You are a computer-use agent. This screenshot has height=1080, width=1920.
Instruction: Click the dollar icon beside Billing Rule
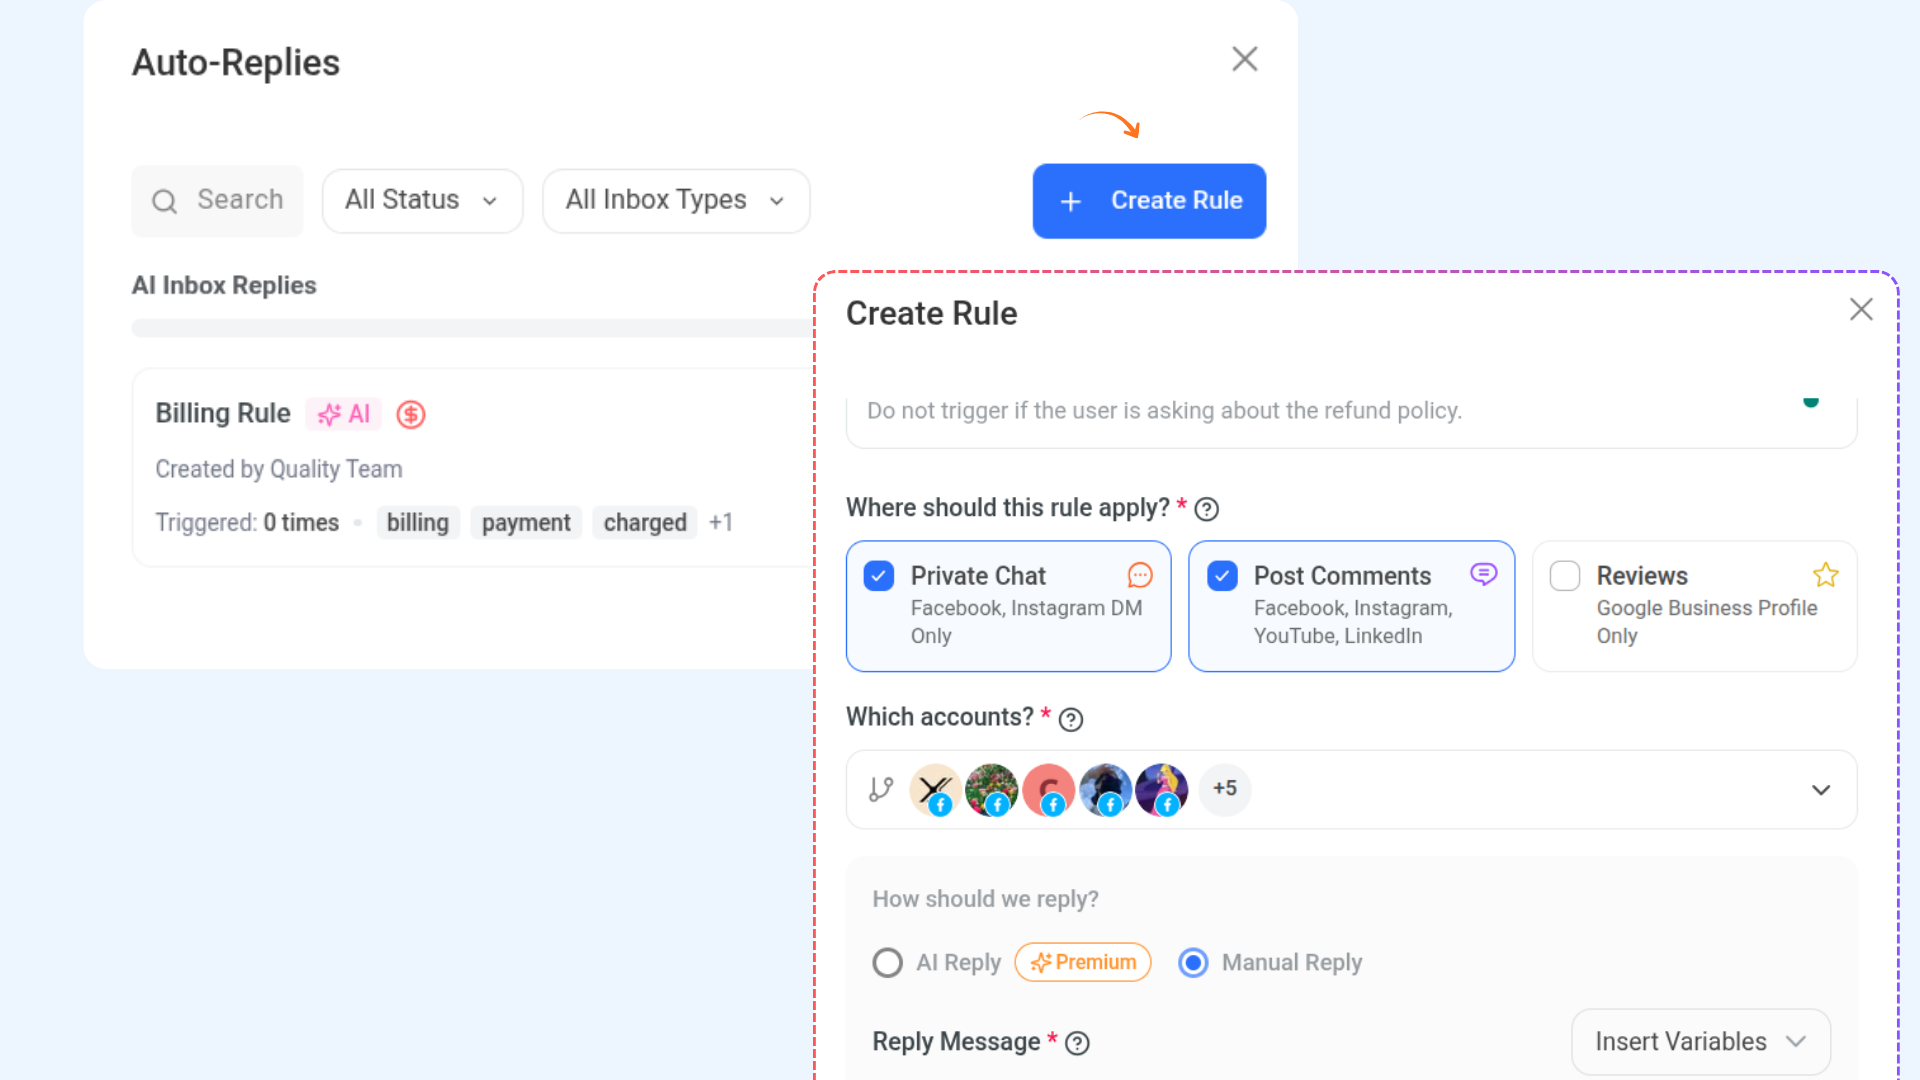[x=410, y=414]
